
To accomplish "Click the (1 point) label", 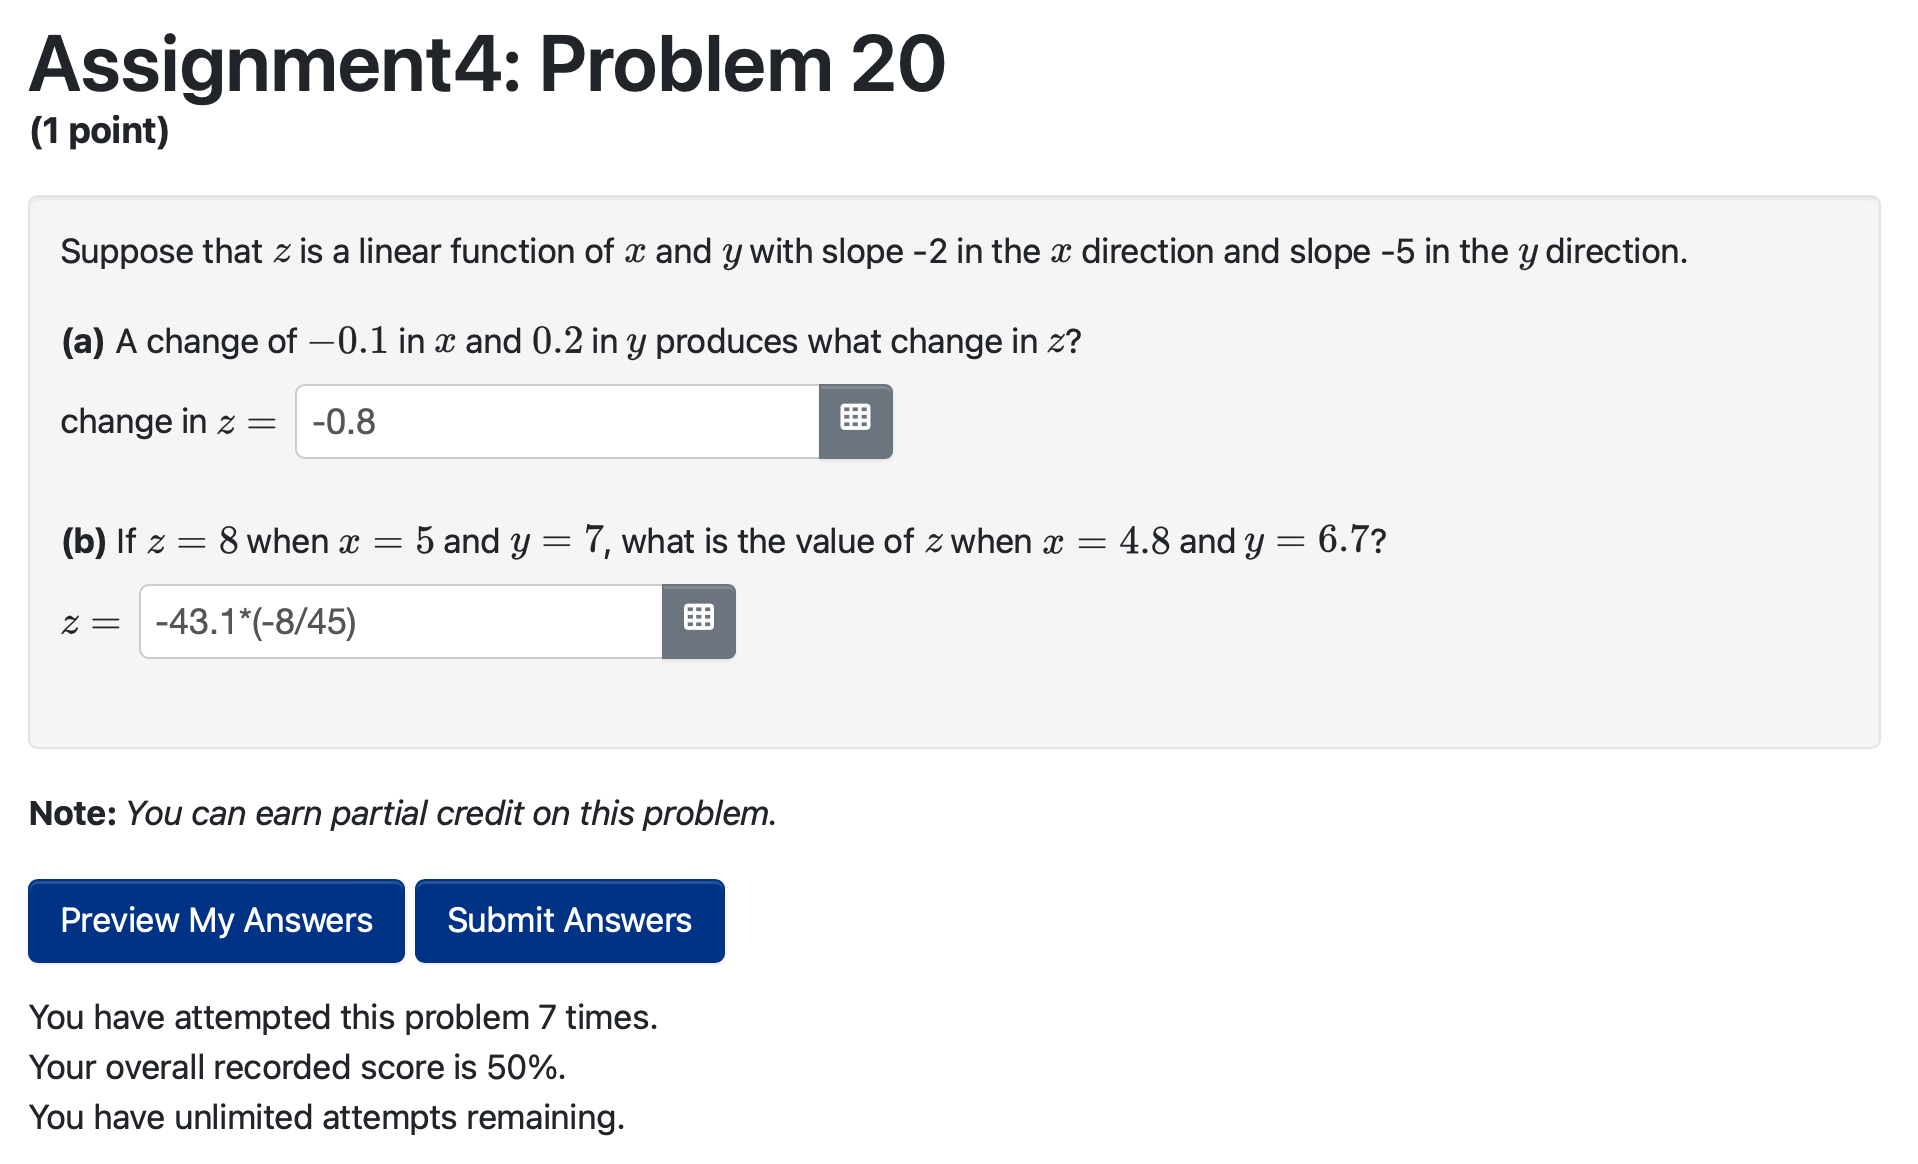I will click(99, 130).
